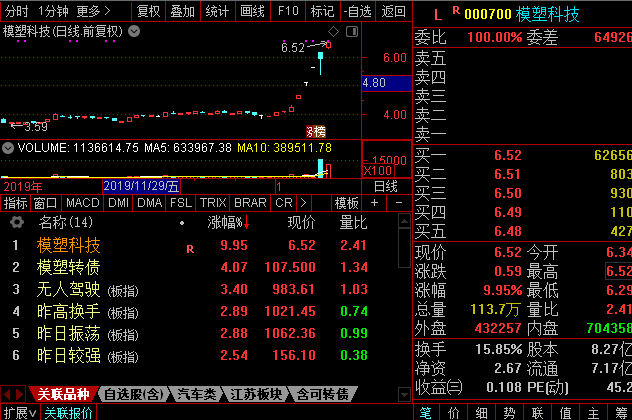The width and height of the screenshot is (632, 420).
Task: Sort by 现价 column header
Action: tap(301, 222)
